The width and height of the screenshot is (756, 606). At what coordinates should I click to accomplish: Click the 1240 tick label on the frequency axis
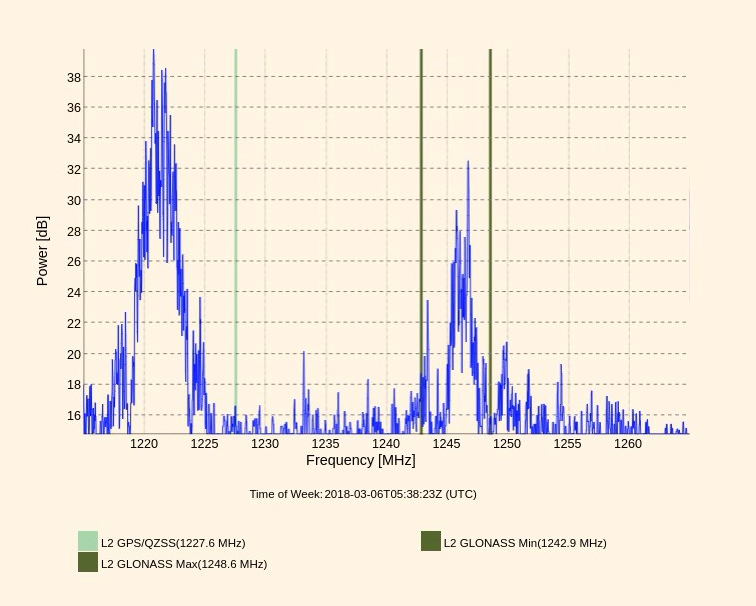click(386, 443)
